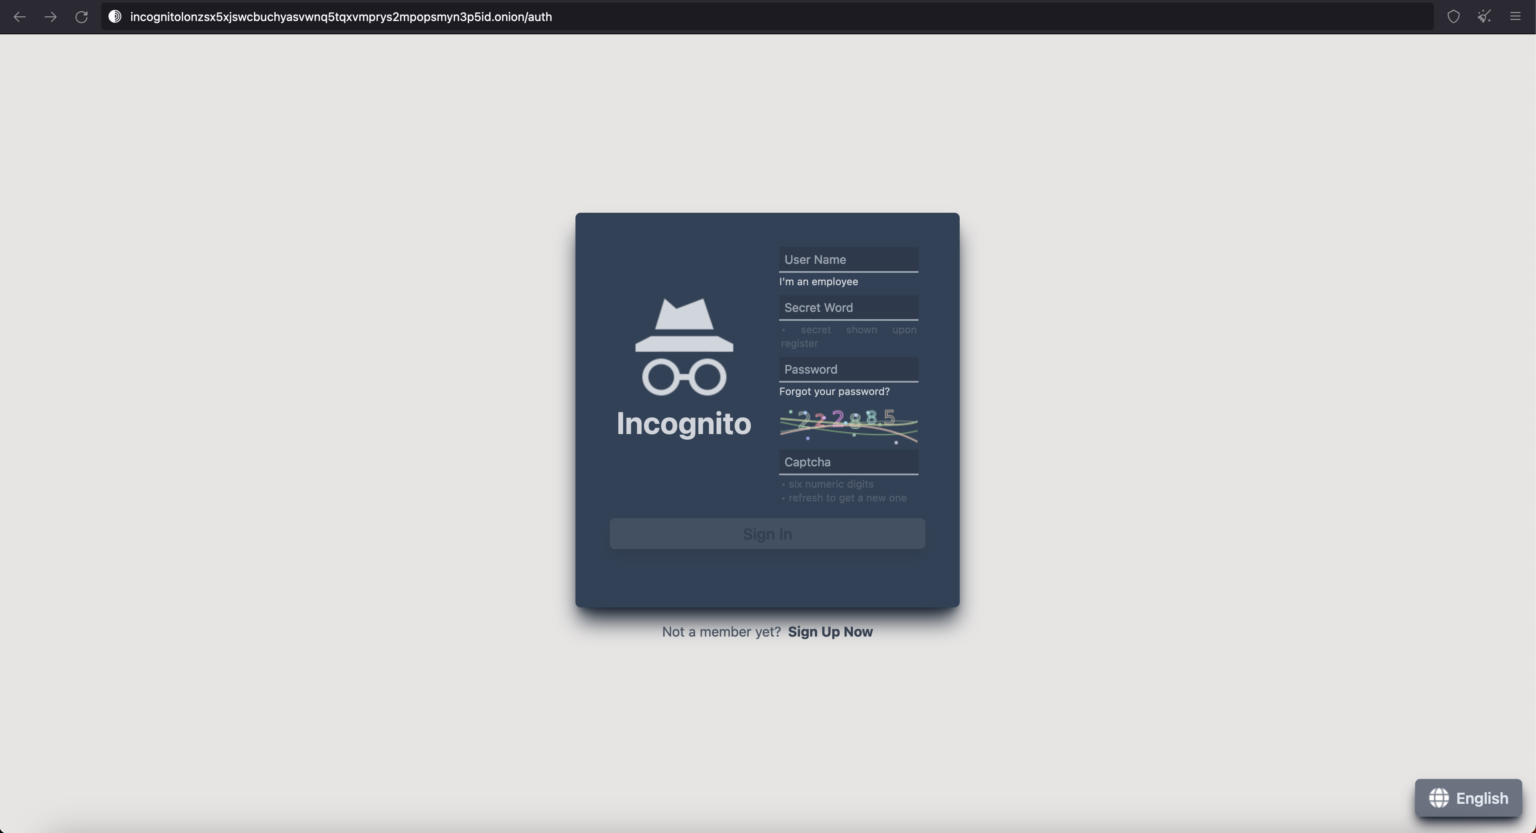Click the shield security level icon

[x=1452, y=16]
